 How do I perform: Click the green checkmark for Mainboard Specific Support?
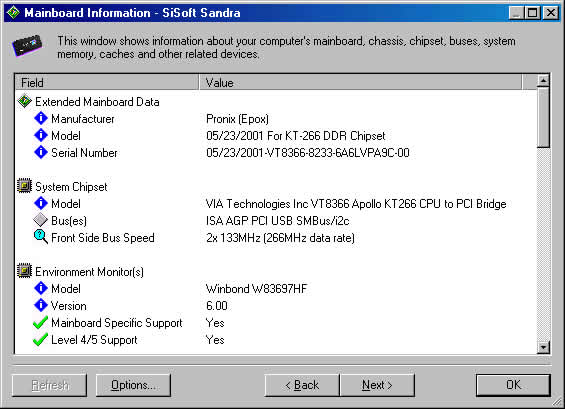[x=40, y=322]
